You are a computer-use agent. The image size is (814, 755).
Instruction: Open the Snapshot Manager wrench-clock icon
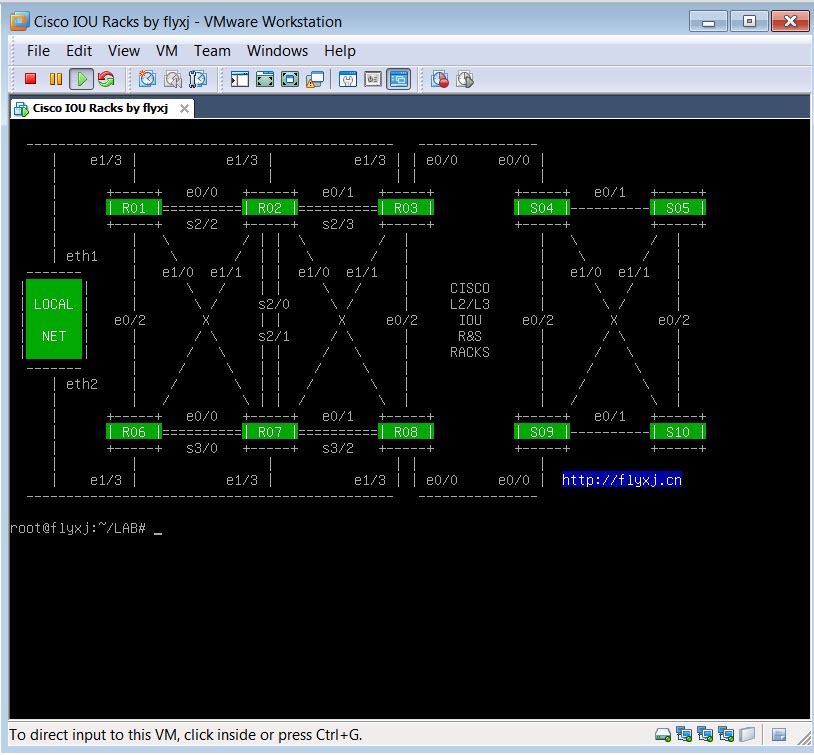[198, 79]
